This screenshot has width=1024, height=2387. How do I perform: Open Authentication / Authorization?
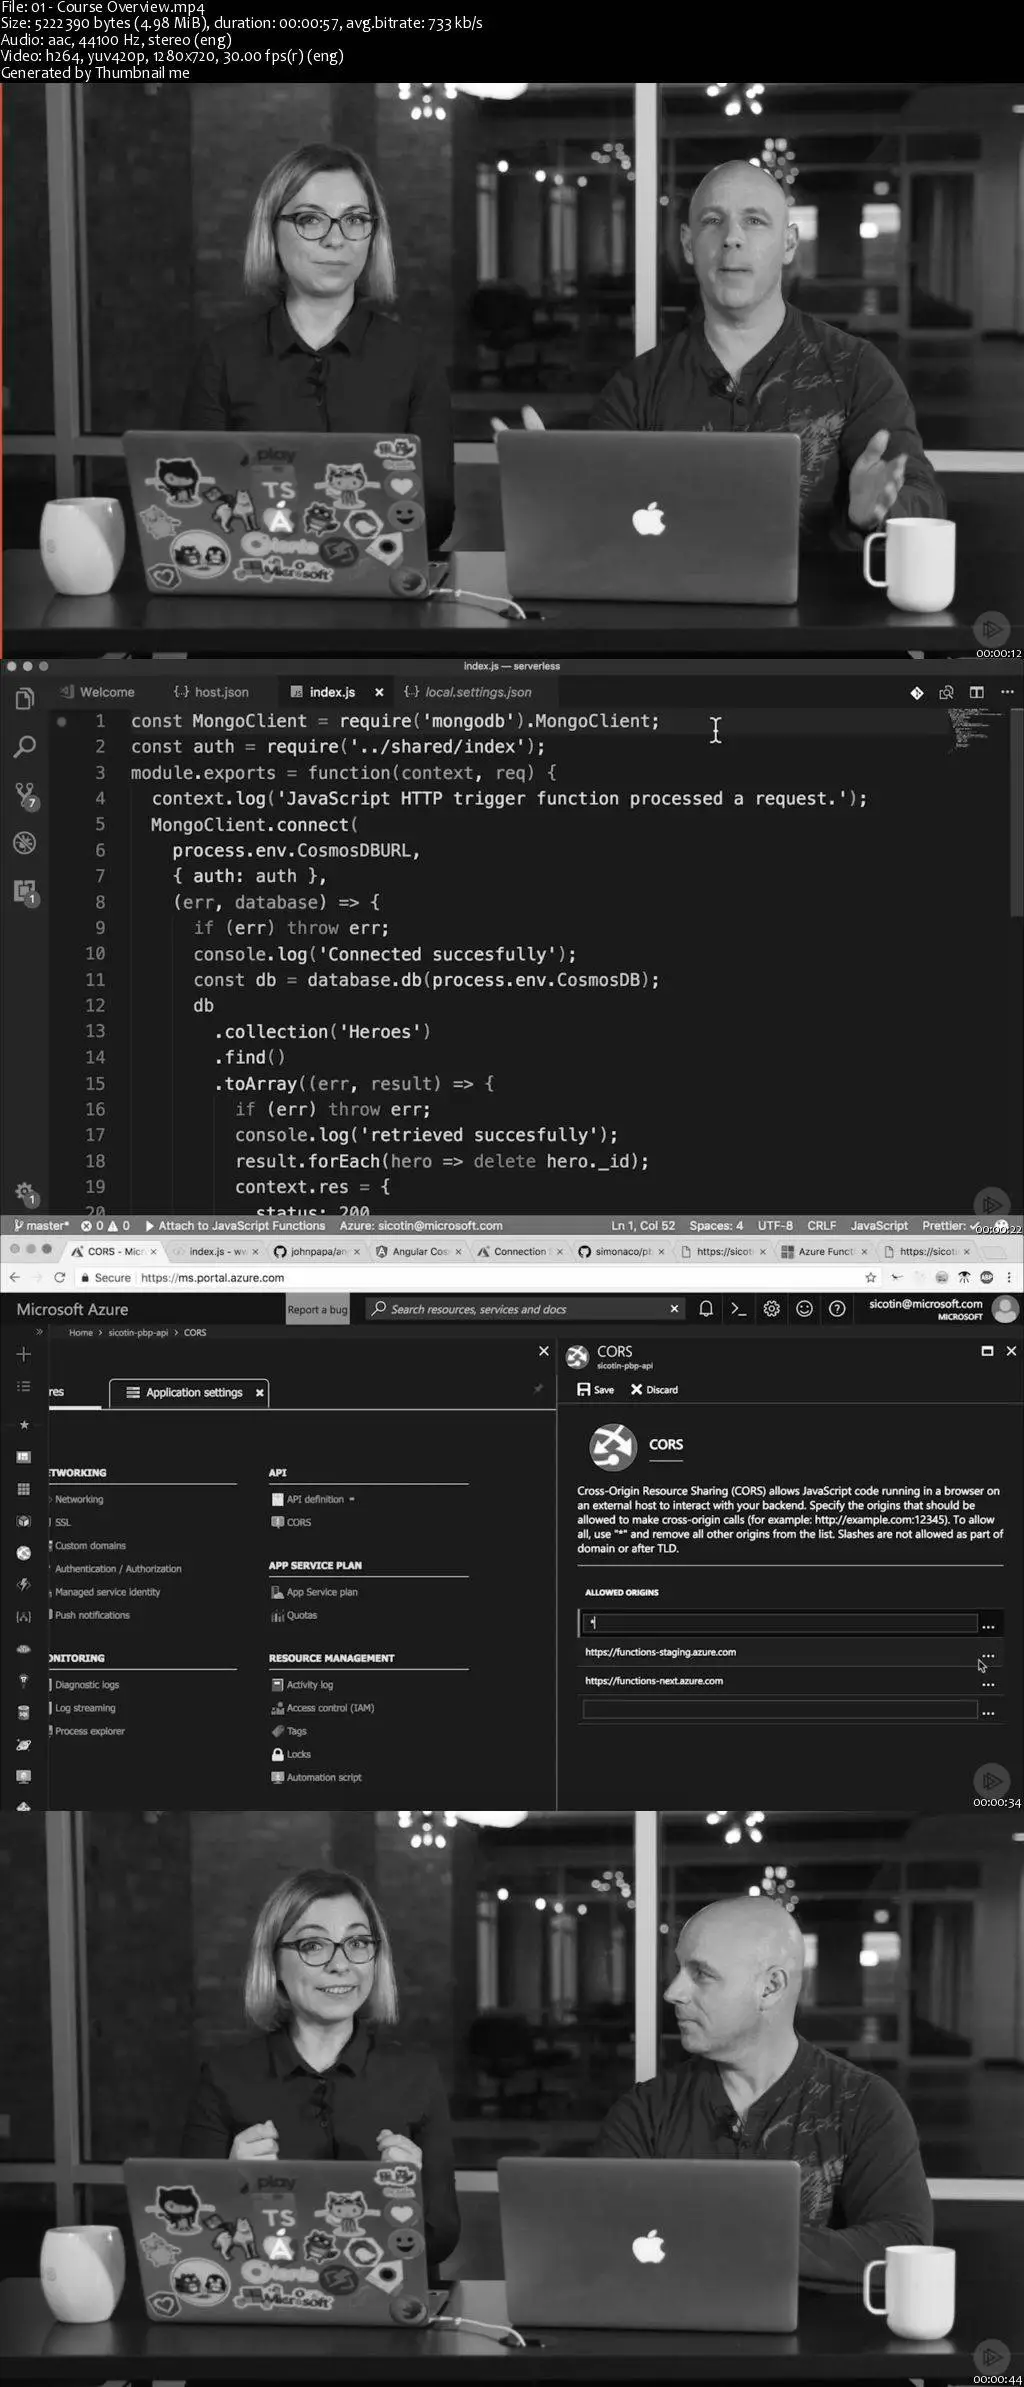pos(116,1569)
